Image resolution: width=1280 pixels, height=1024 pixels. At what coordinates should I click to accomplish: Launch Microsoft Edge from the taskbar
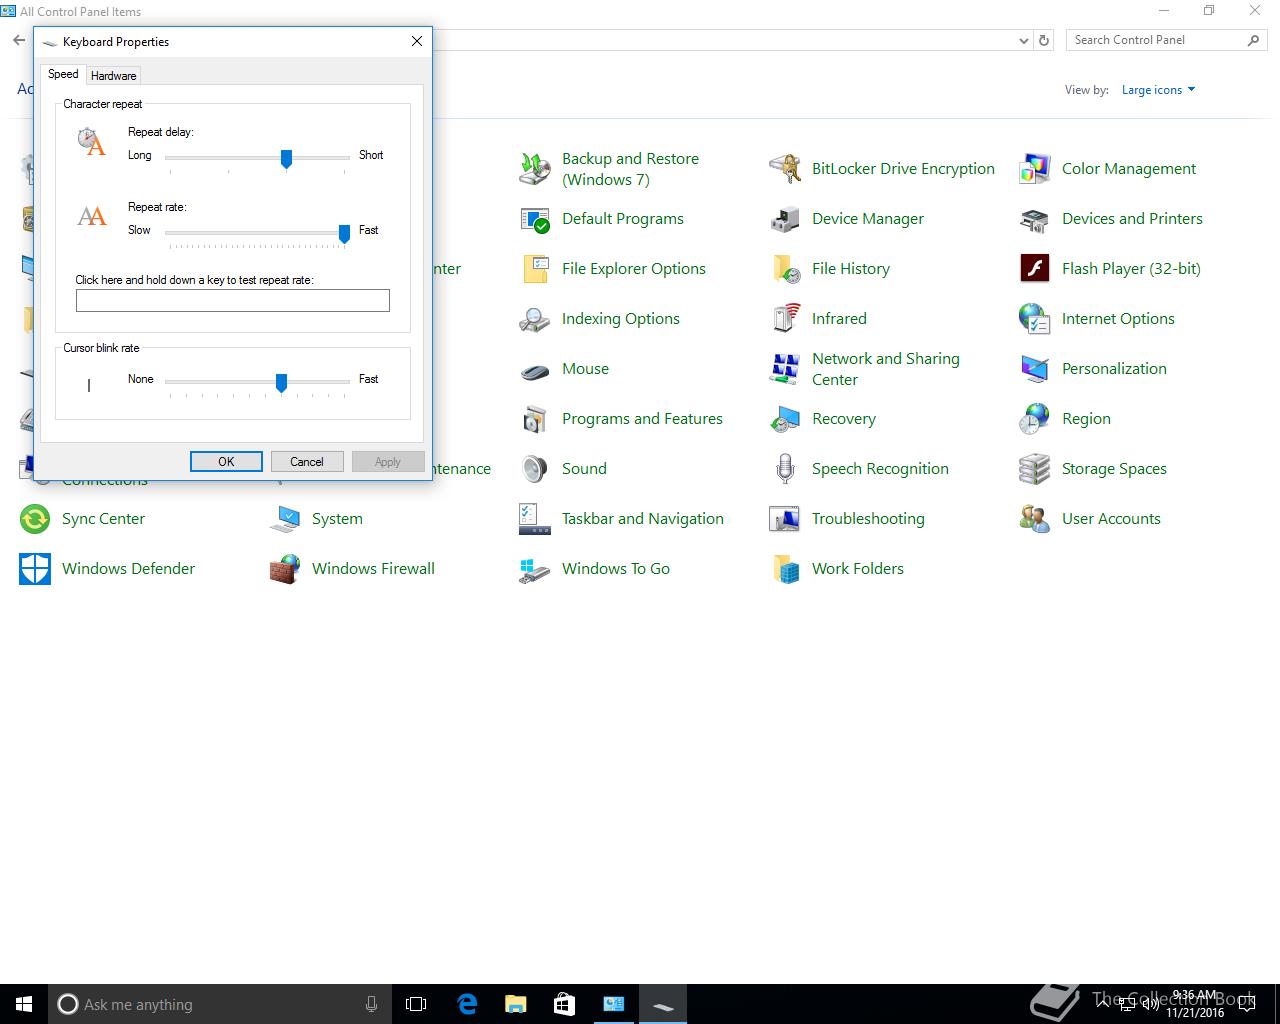[x=466, y=1004]
